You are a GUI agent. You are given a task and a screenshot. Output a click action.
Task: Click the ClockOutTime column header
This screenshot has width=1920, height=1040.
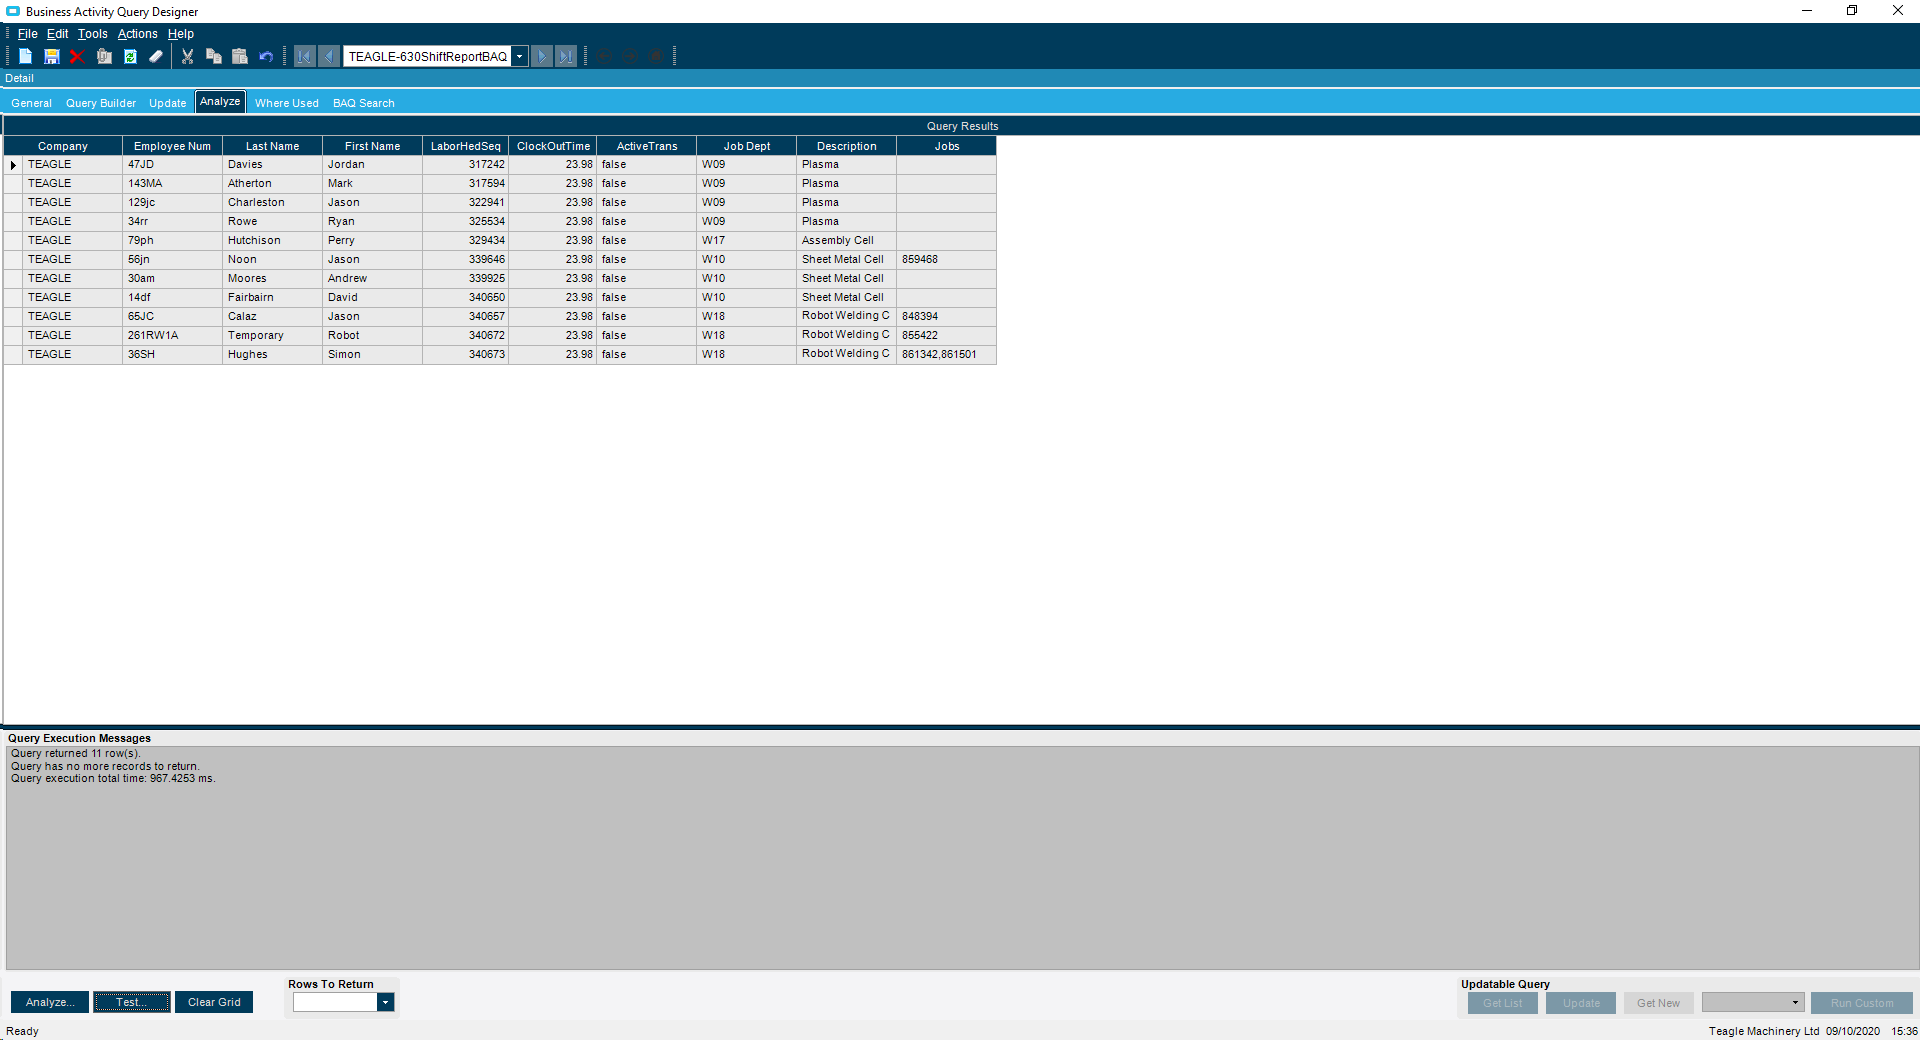click(553, 146)
